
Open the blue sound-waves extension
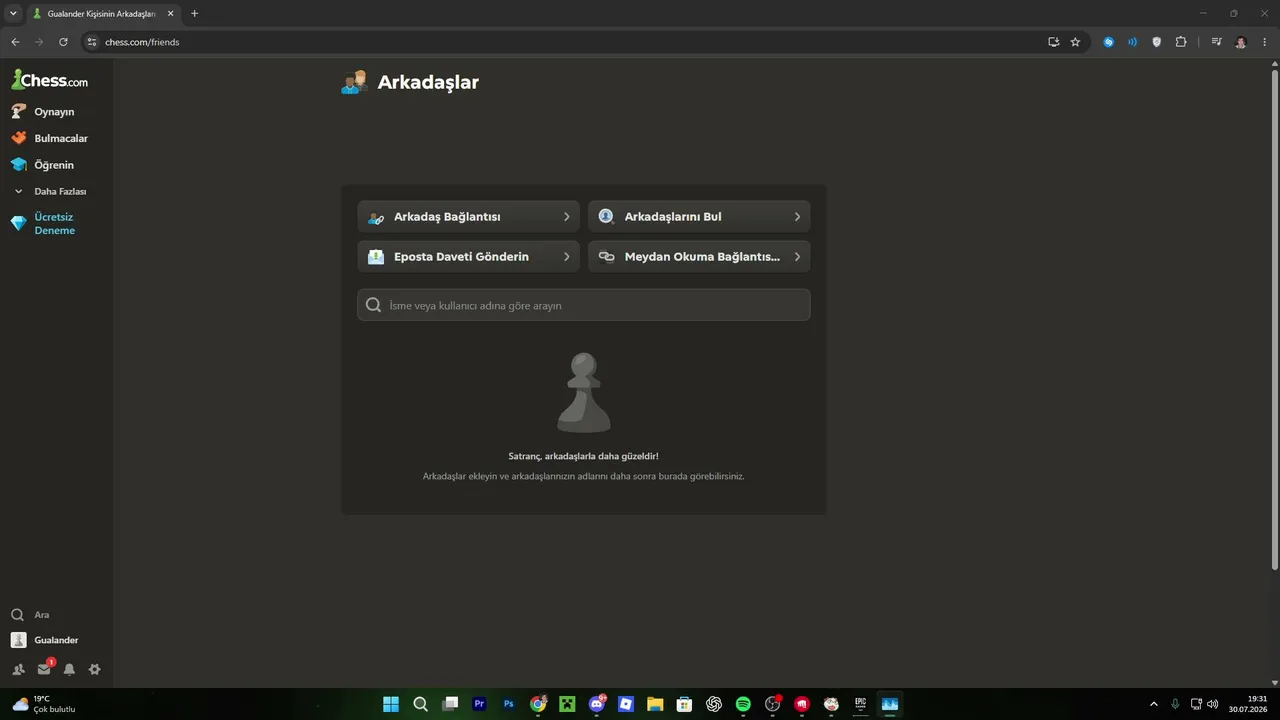pos(1132,42)
